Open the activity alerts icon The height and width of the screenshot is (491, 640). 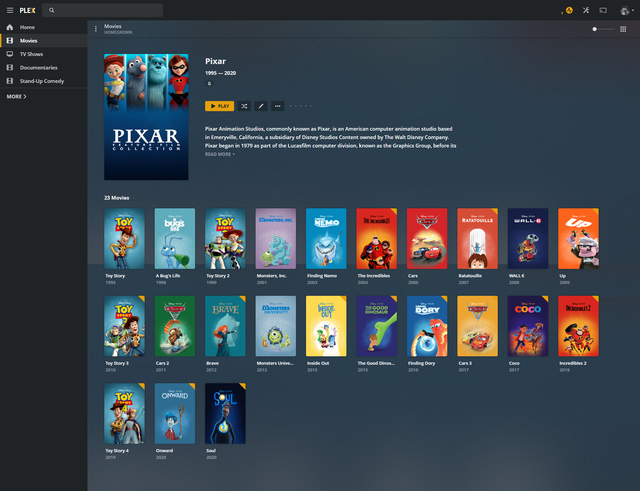[x=569, y=11]
